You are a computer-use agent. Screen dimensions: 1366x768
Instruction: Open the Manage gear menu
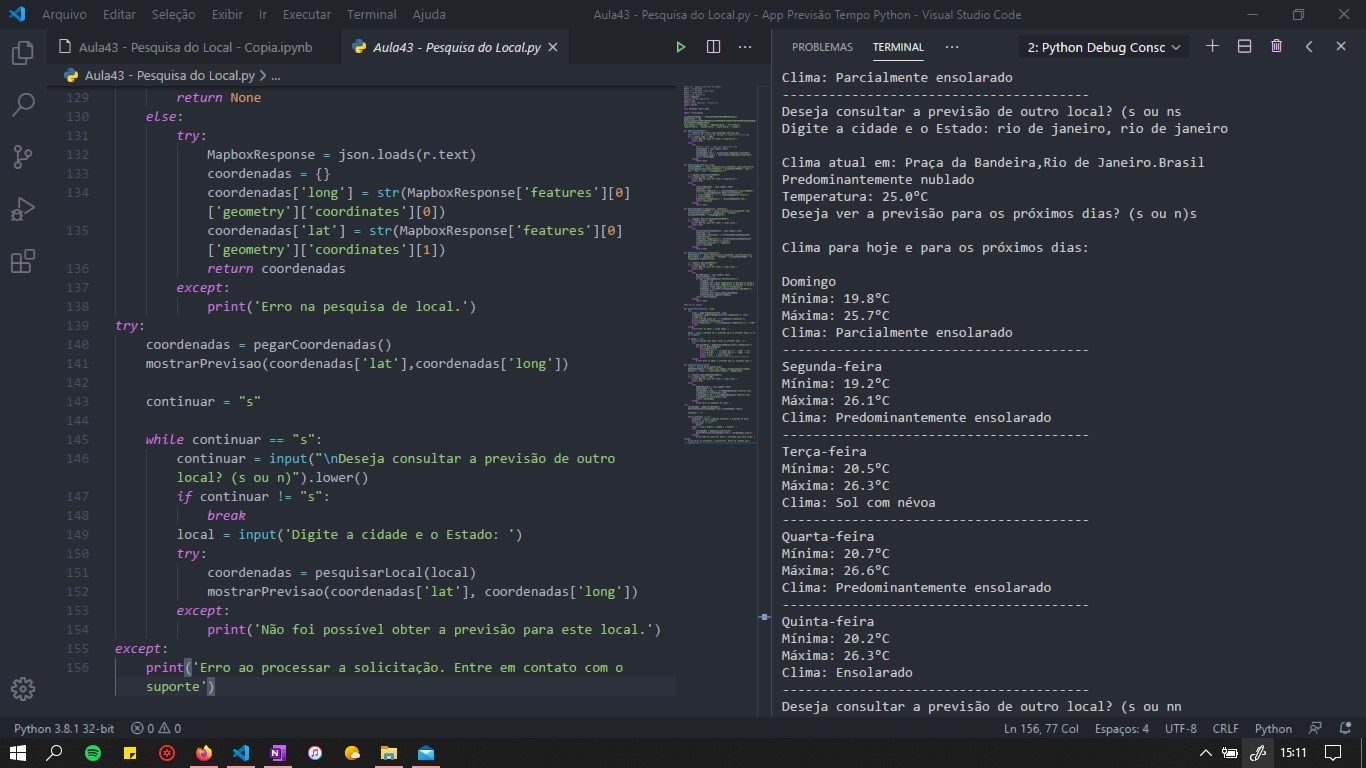pyautogui.click(x=23, y=689)
